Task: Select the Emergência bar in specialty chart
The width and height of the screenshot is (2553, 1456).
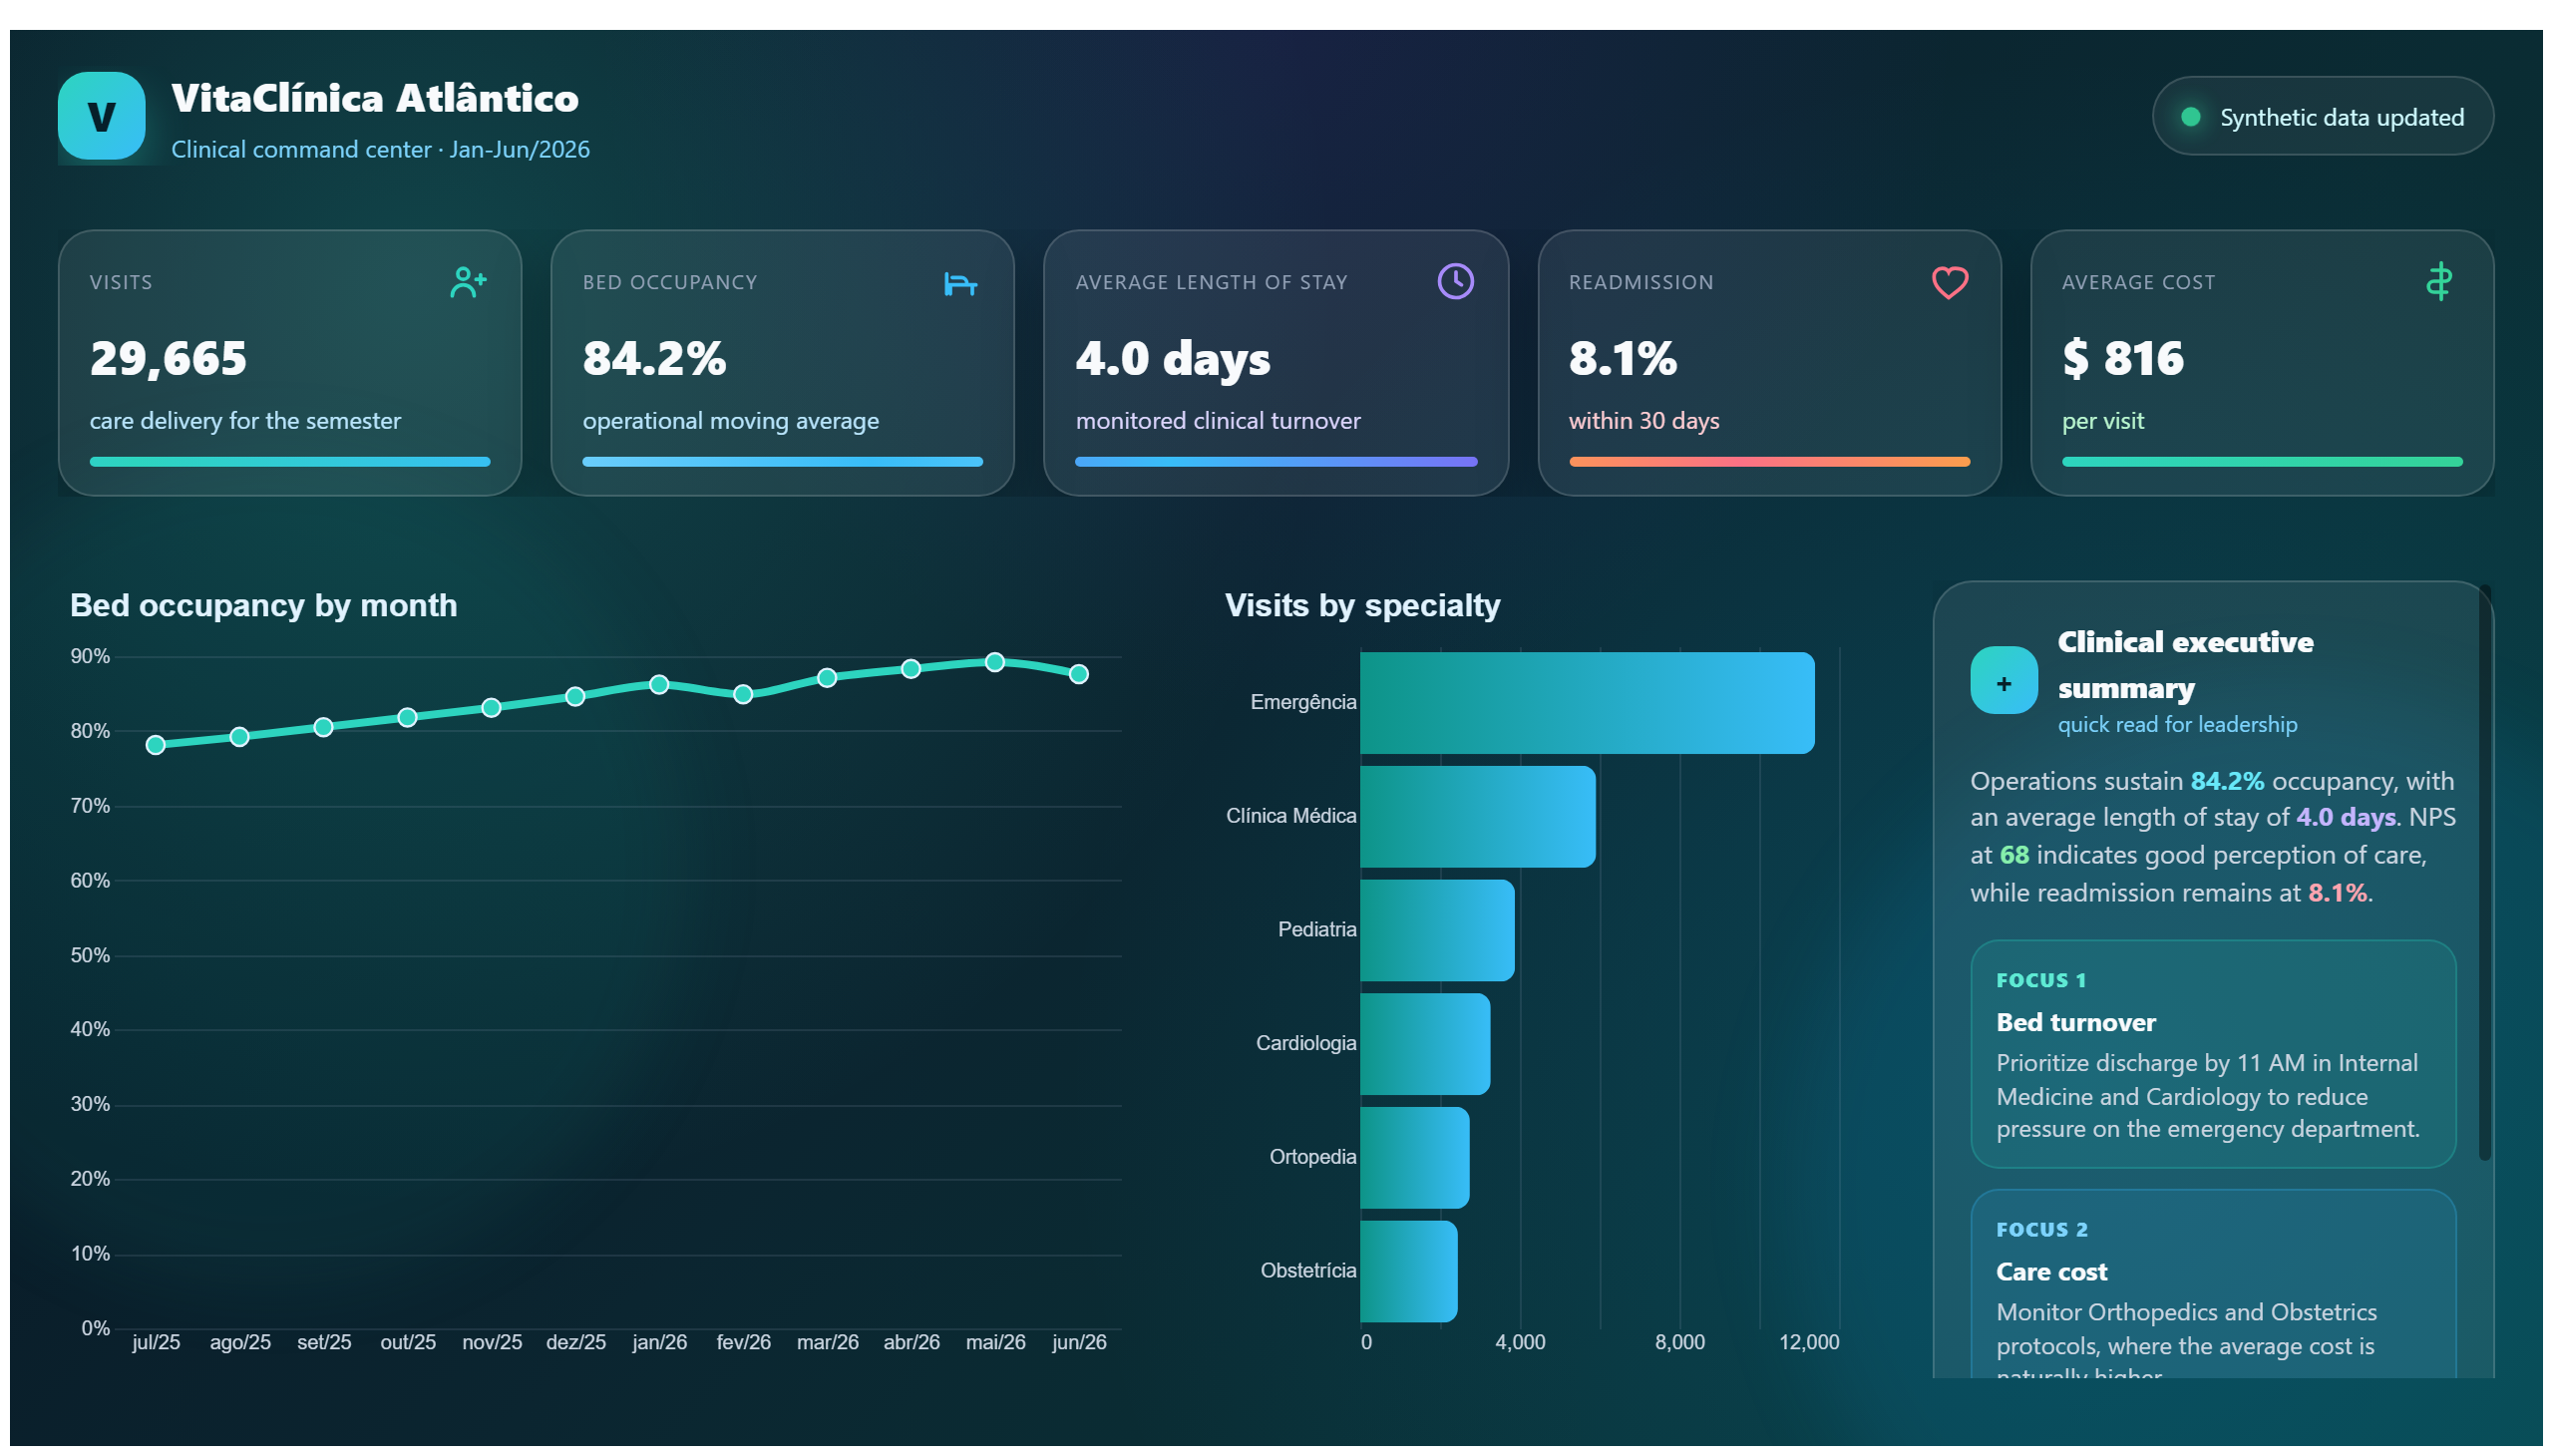Action: click(1587, 703)
